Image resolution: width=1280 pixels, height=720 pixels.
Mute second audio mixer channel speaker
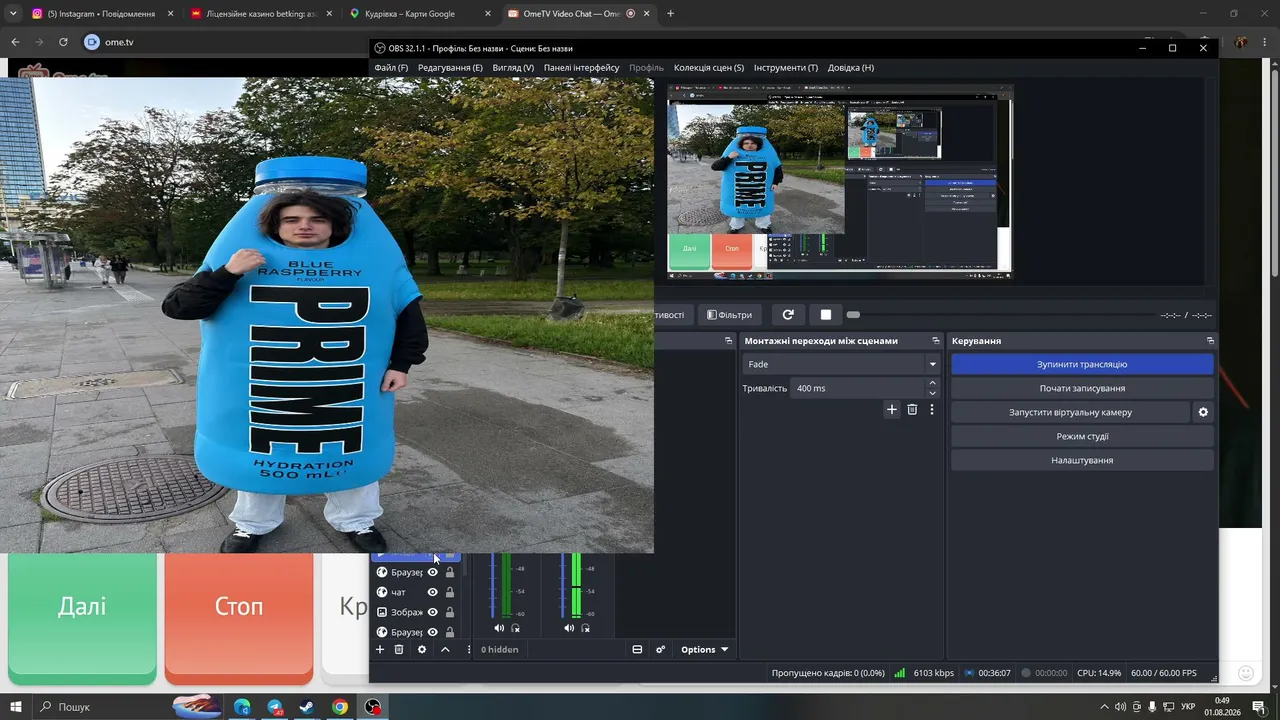pyautogui.click(x=569, y=628)
